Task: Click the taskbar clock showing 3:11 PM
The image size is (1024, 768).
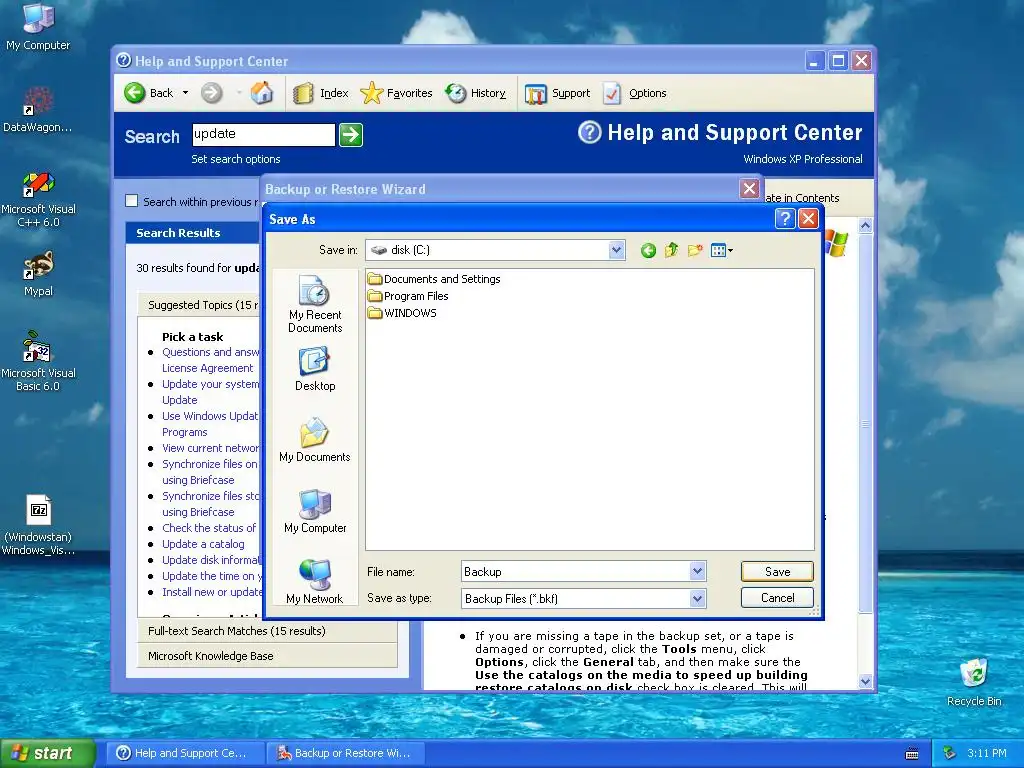Action: (x=986, y=753)
